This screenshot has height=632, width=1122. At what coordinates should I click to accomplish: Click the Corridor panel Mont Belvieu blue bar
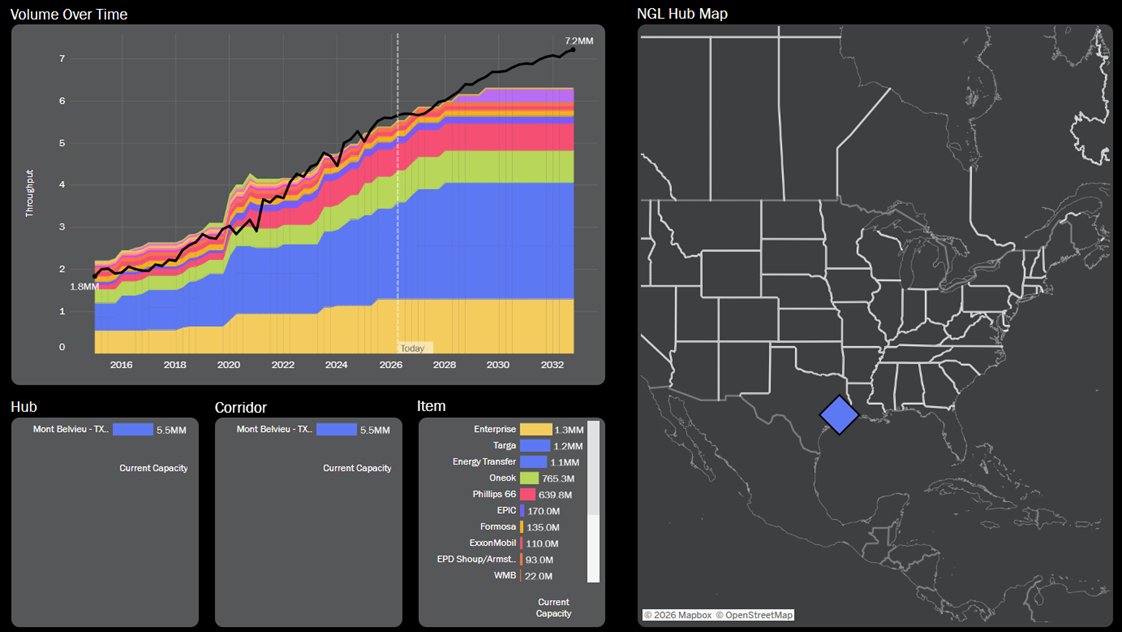click(x=336, y=429)
